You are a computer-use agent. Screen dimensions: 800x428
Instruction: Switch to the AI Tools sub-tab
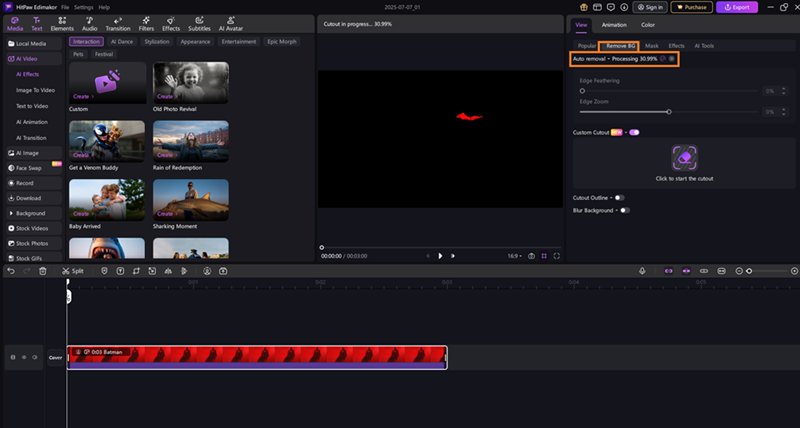(704, 46)
